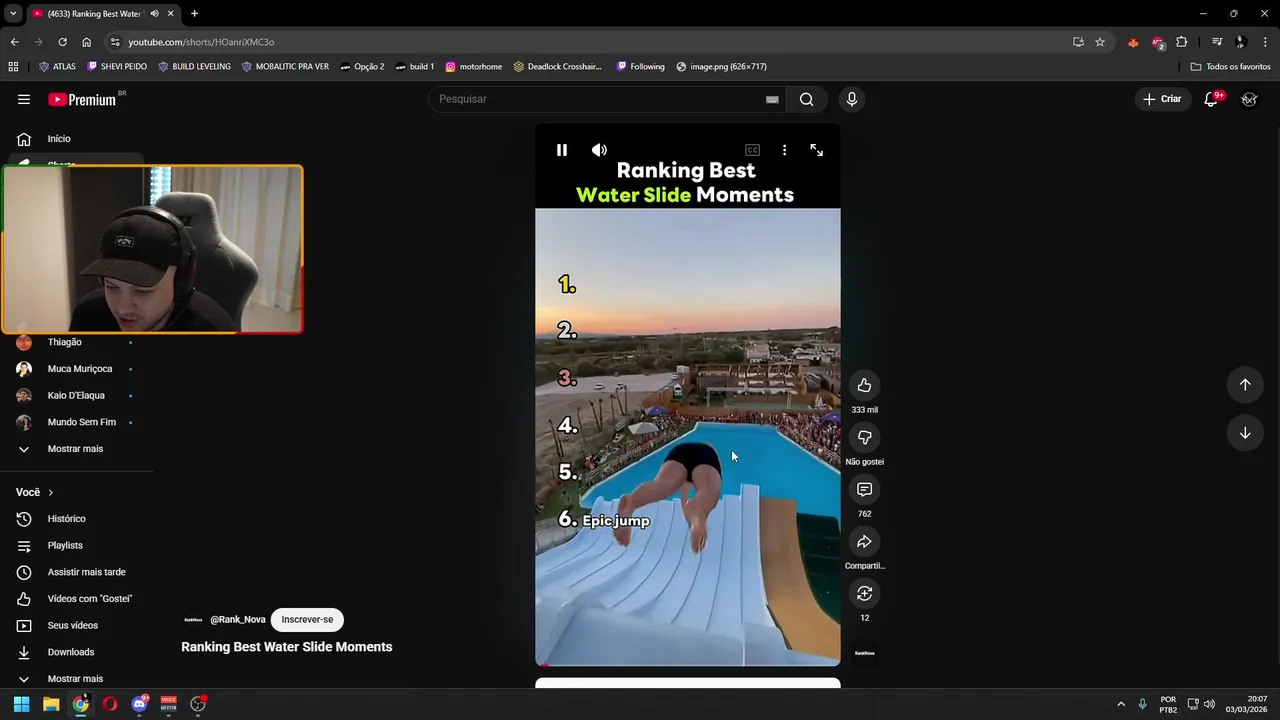Open the remix button showing 12
The width and height of the screenshot is (1280, 720).
pyautogui.click(x=864, y=593)
